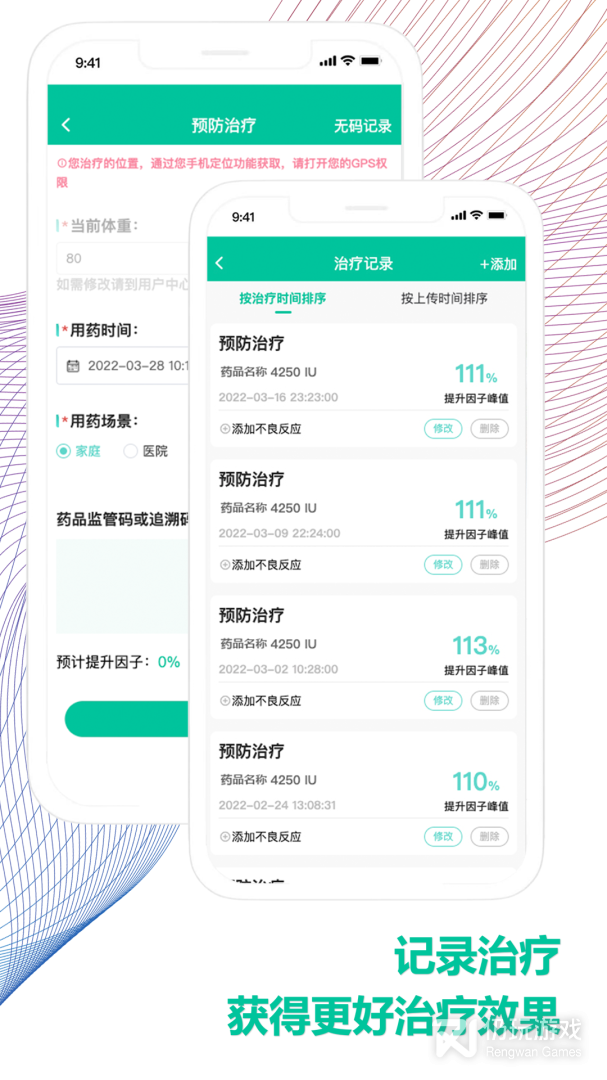The image size is (607, 1080).
Task: Click 删除 on the 2022-02-24 record
Action: coord(489,837)
